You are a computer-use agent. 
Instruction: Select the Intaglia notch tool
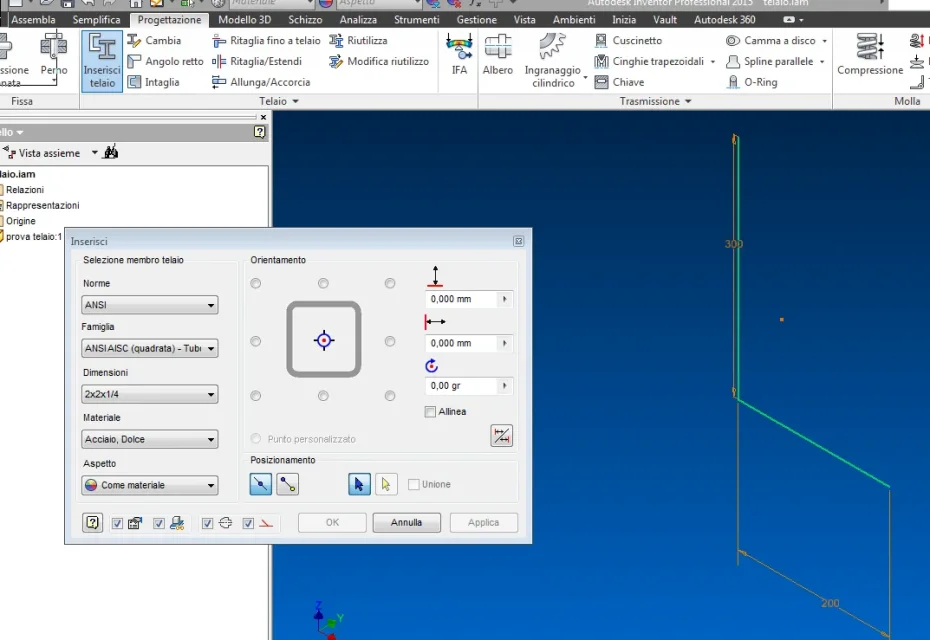(154, 82)
